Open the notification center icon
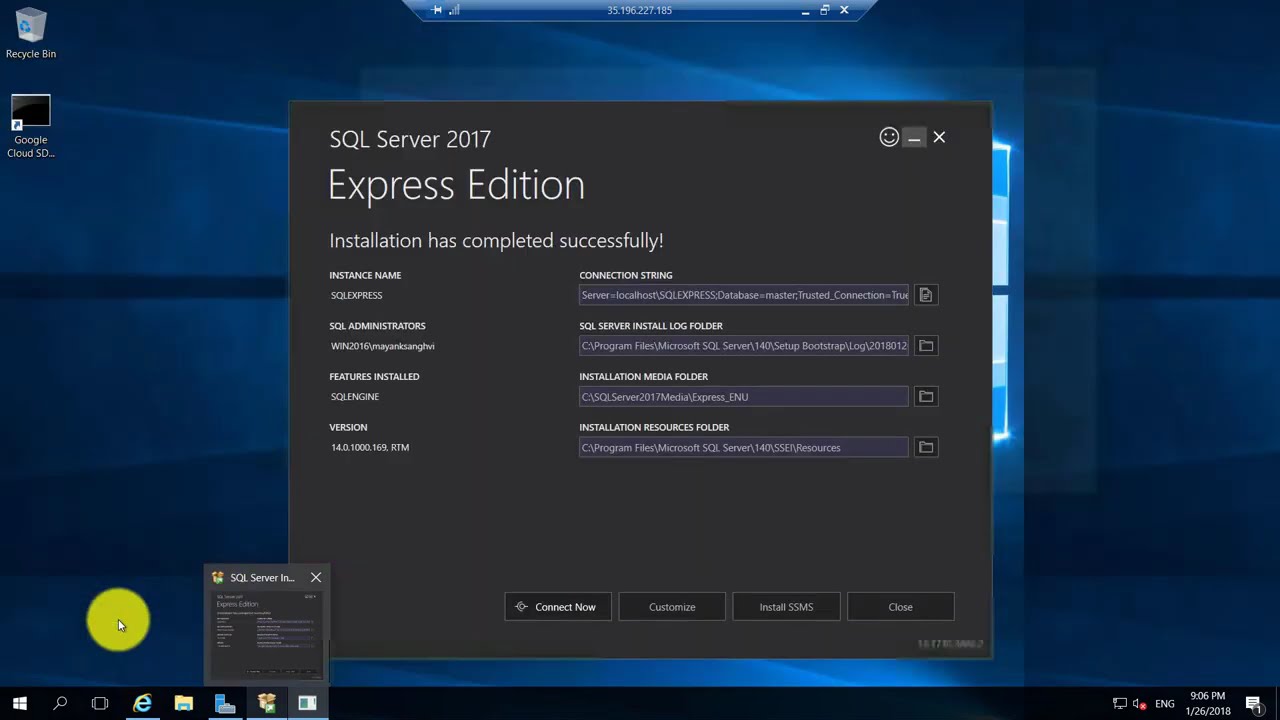Screen dimensions: 1280x720 click(1254, 704)
